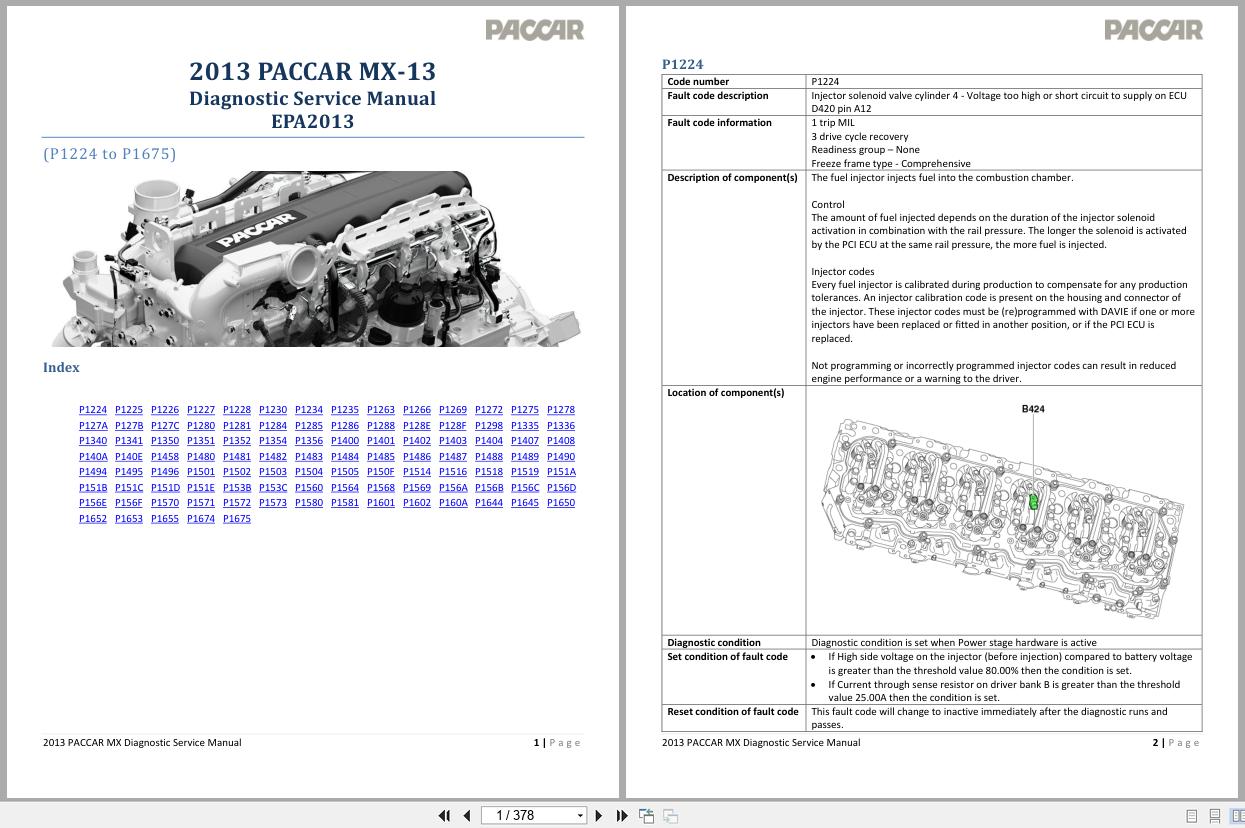
Task: Open the P140A index link
Action: coord(93,457)
